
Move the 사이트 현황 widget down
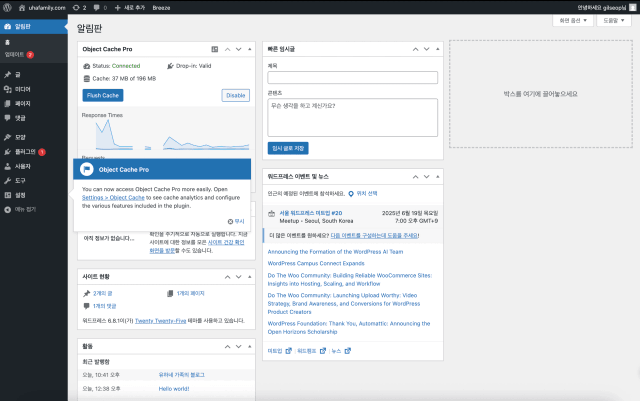point(238,277)
